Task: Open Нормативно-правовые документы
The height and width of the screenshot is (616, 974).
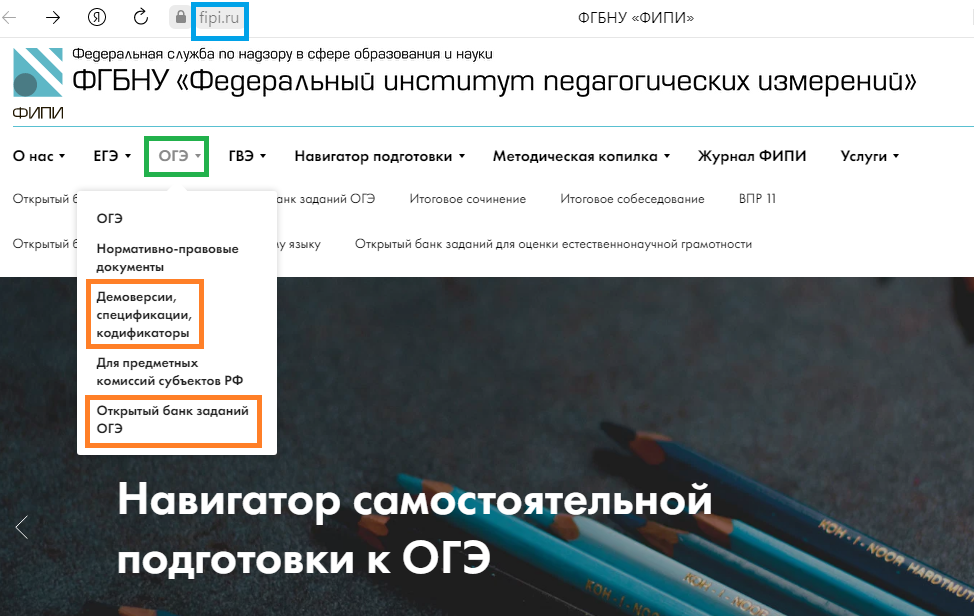Action: click(167, 258)
